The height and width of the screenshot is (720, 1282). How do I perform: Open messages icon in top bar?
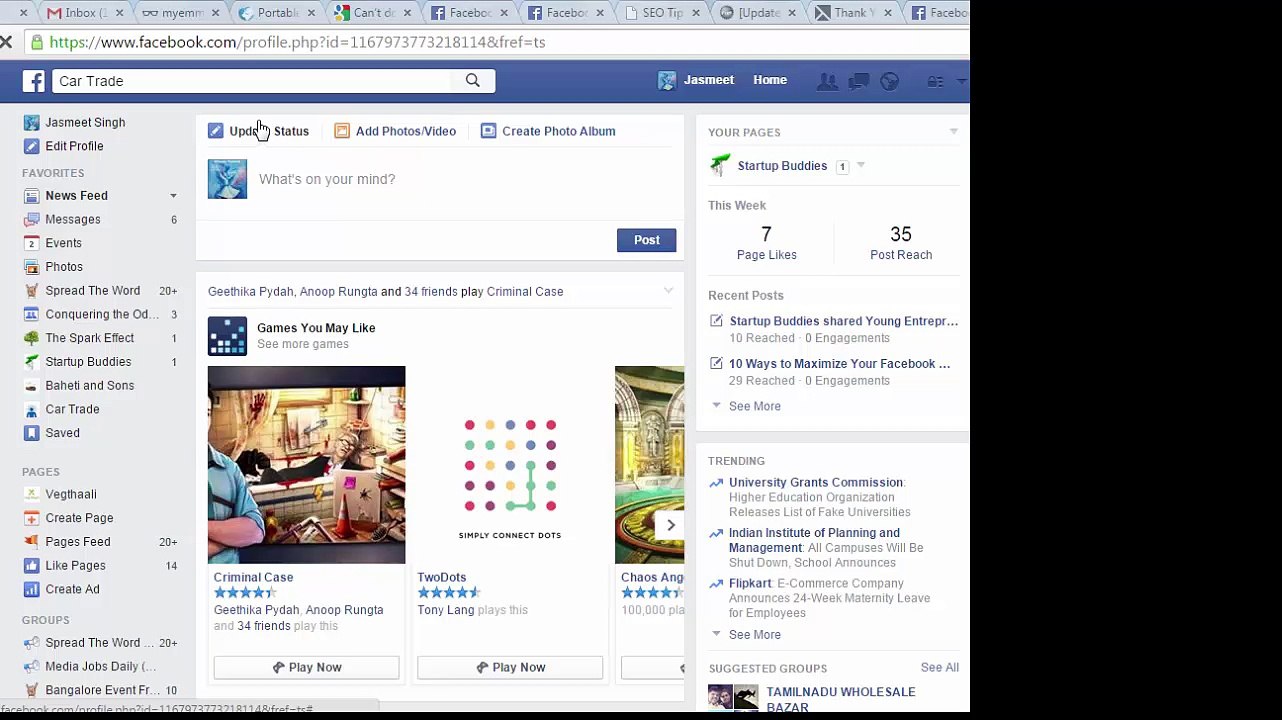858,81
